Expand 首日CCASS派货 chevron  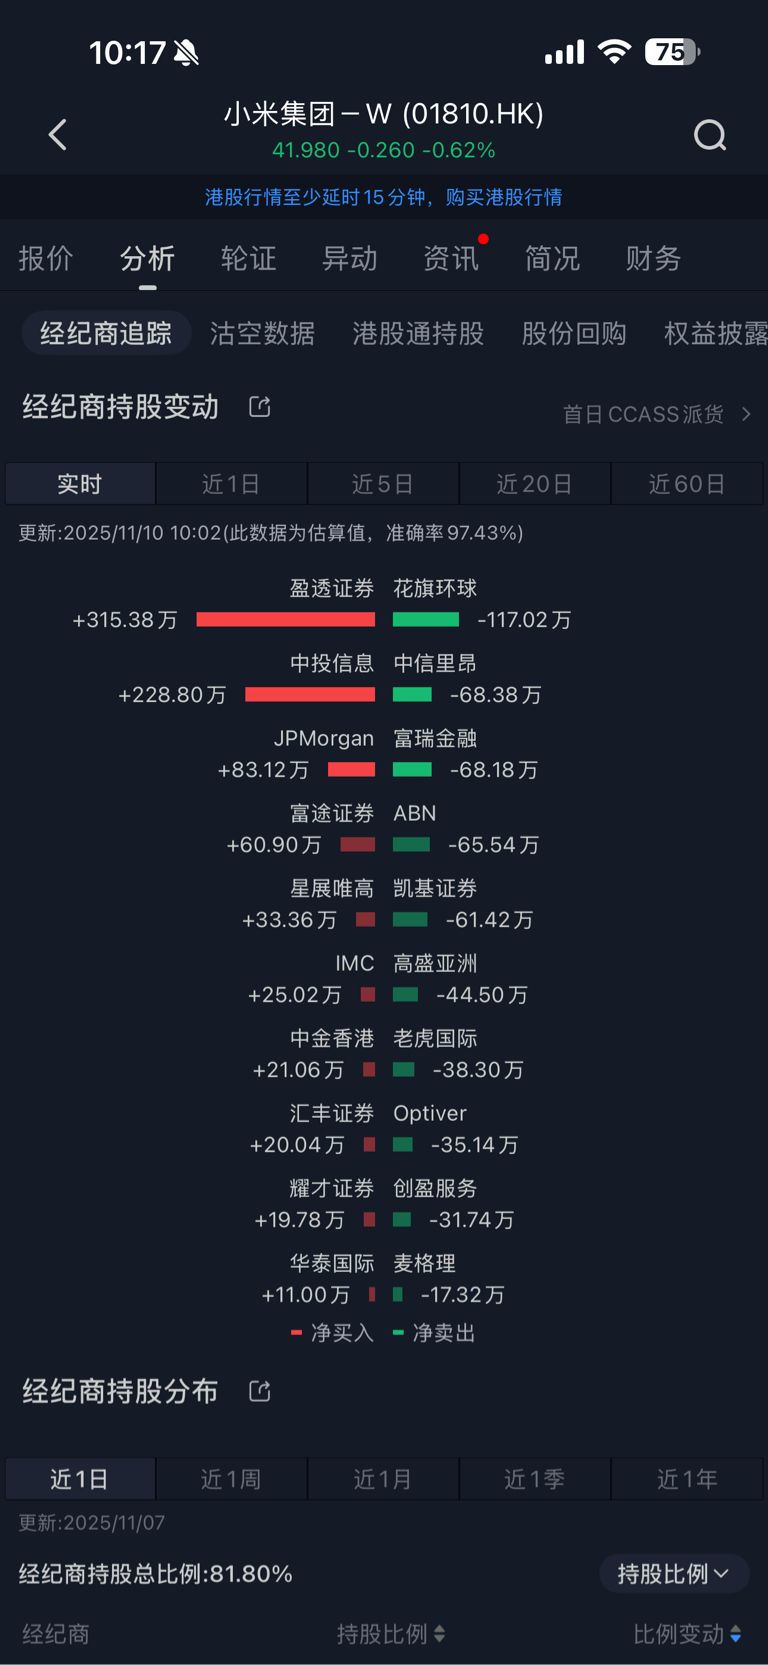(746, 414)
